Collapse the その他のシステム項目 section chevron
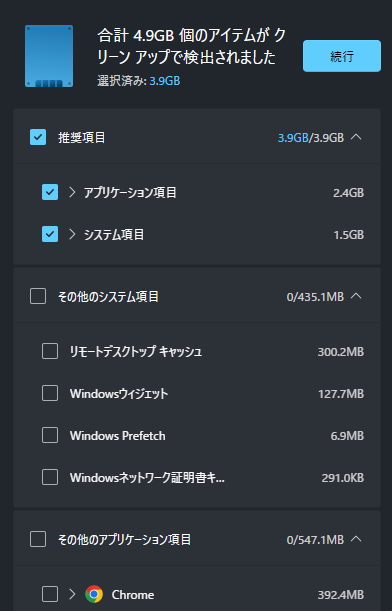The width and height of the screenshot is (392, 611). 356,296
